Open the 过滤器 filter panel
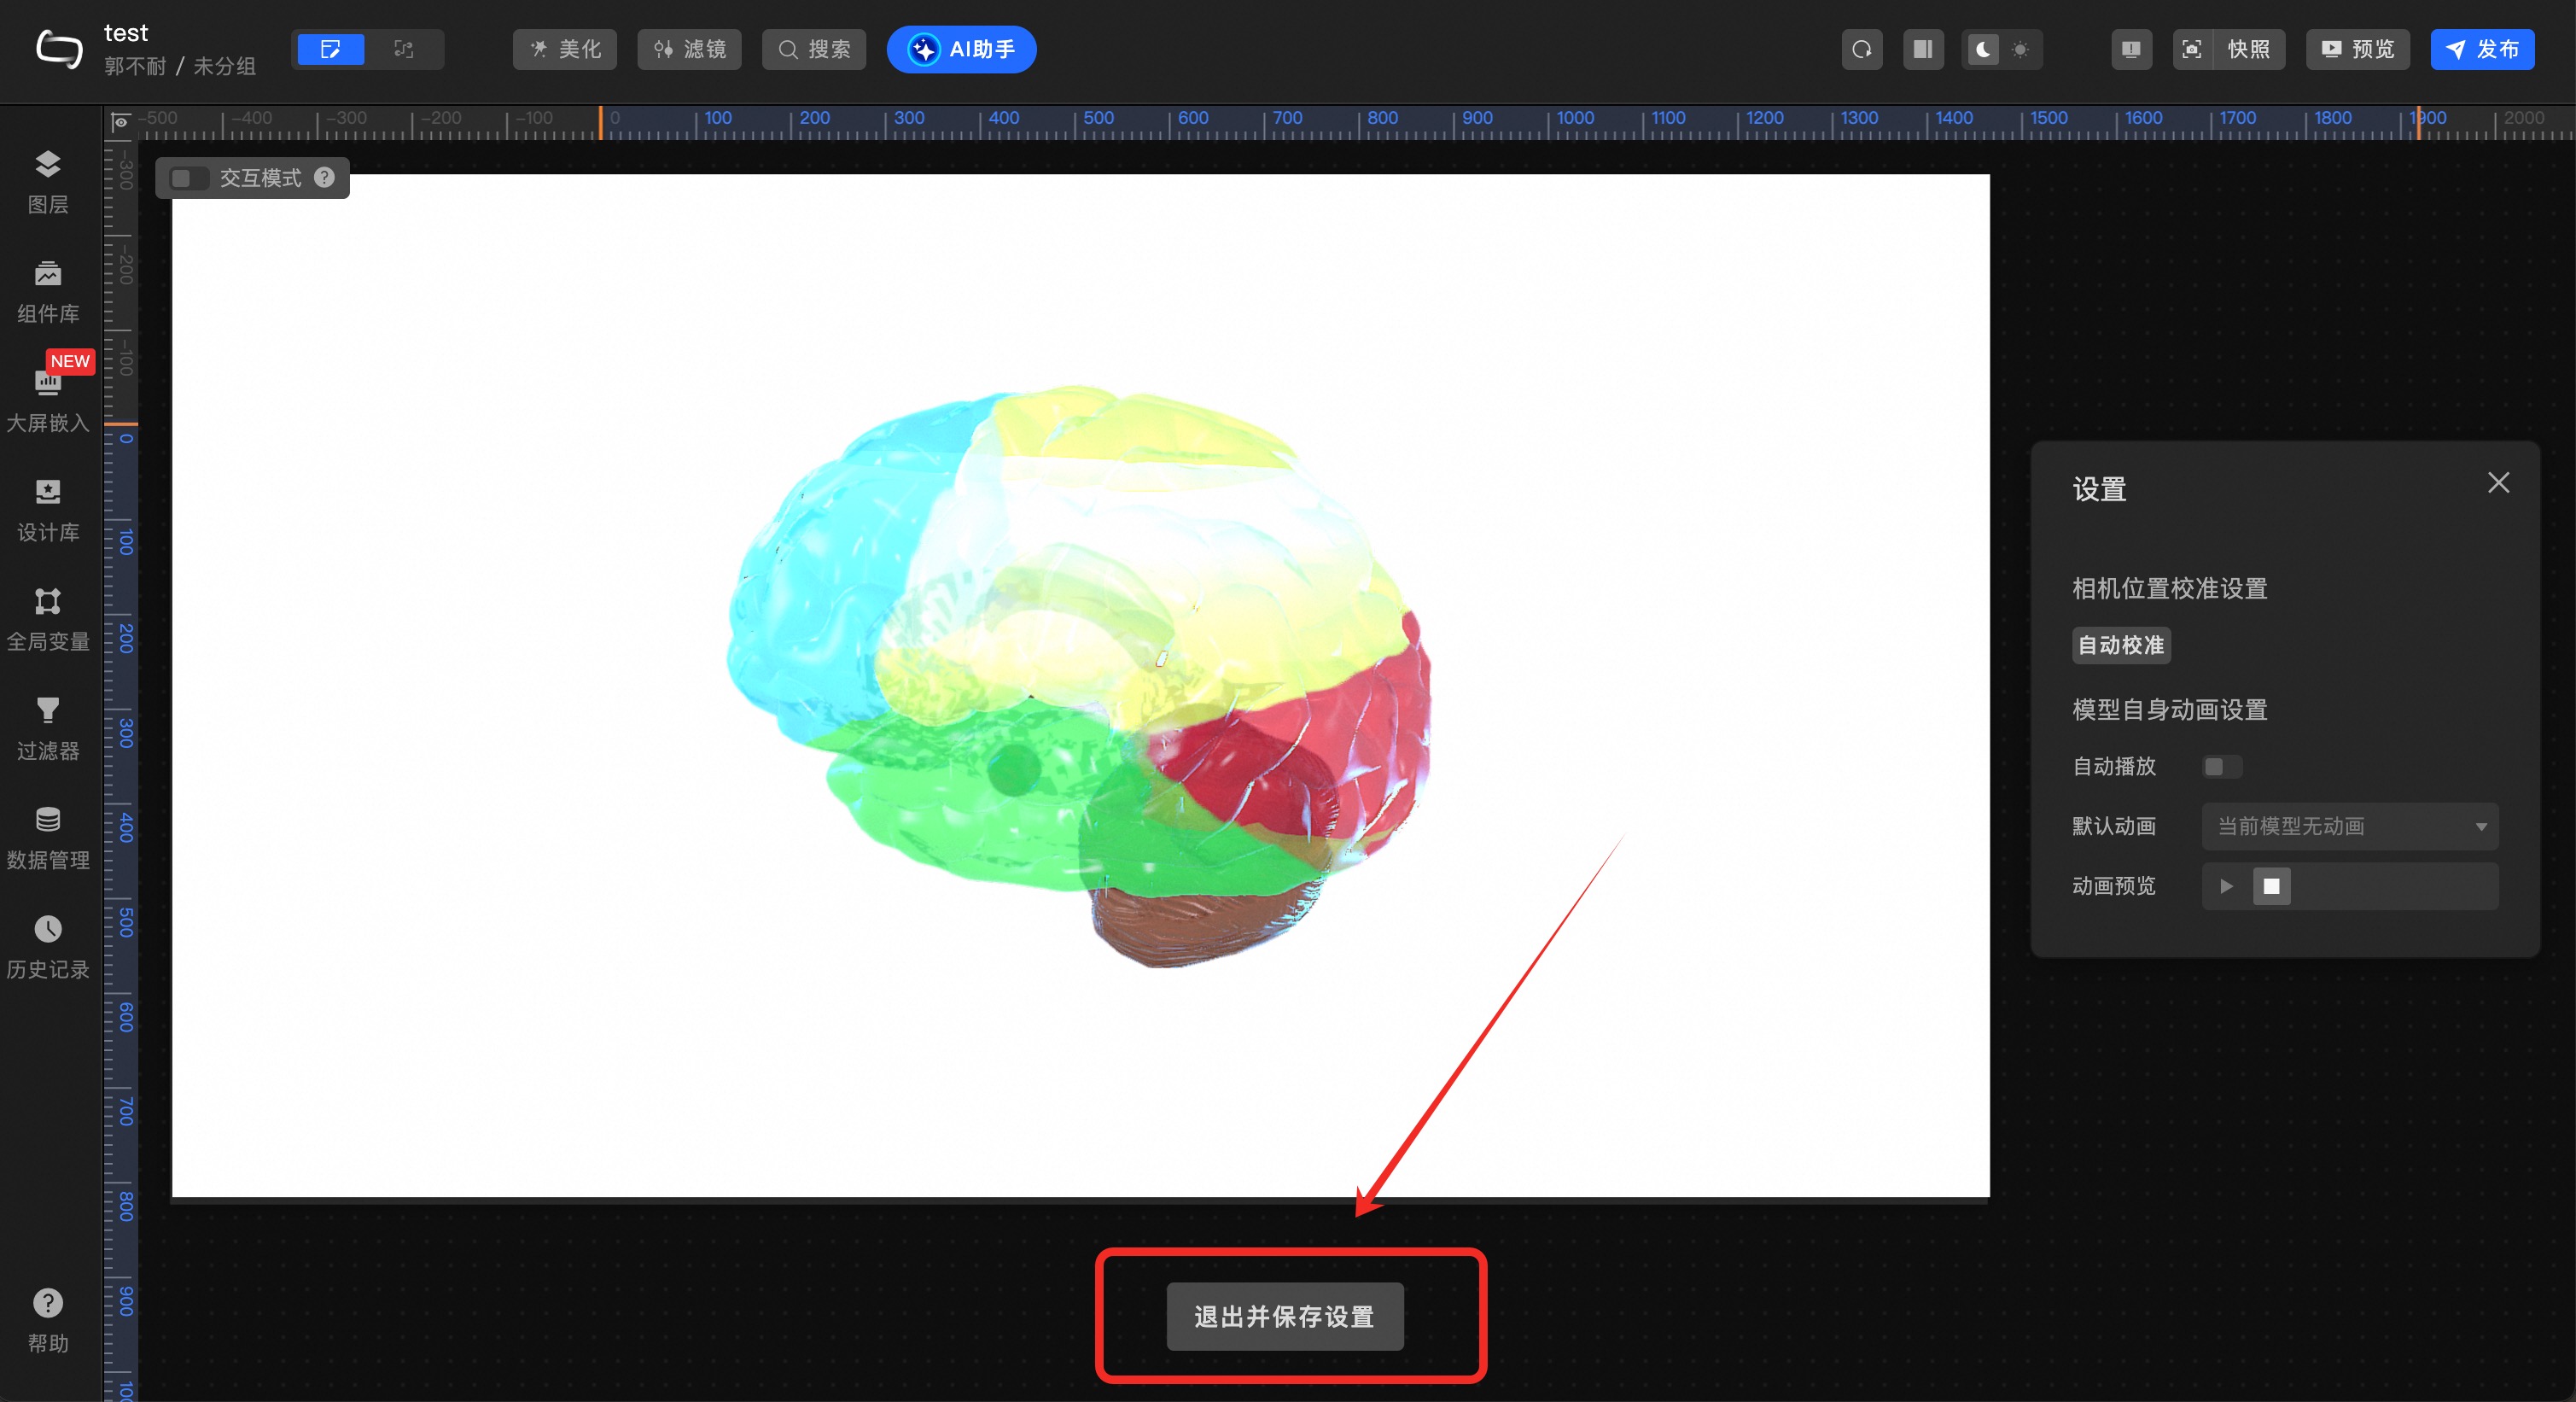Viewport: 2576px width, 1402px height. (x=47, y=727)
